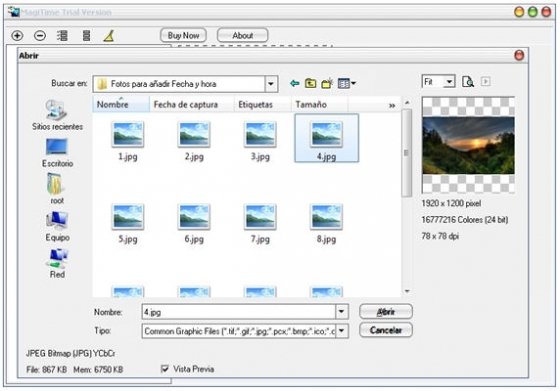Expand the Buscar en folder dropdown

pyautogui.click(x=271, y=84)
